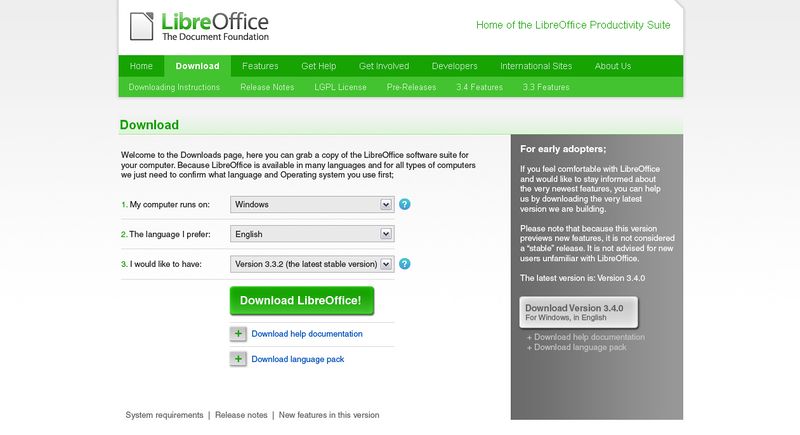Open the Features menu item
Screen dimensions: 800x435
(x=260, y=66)
